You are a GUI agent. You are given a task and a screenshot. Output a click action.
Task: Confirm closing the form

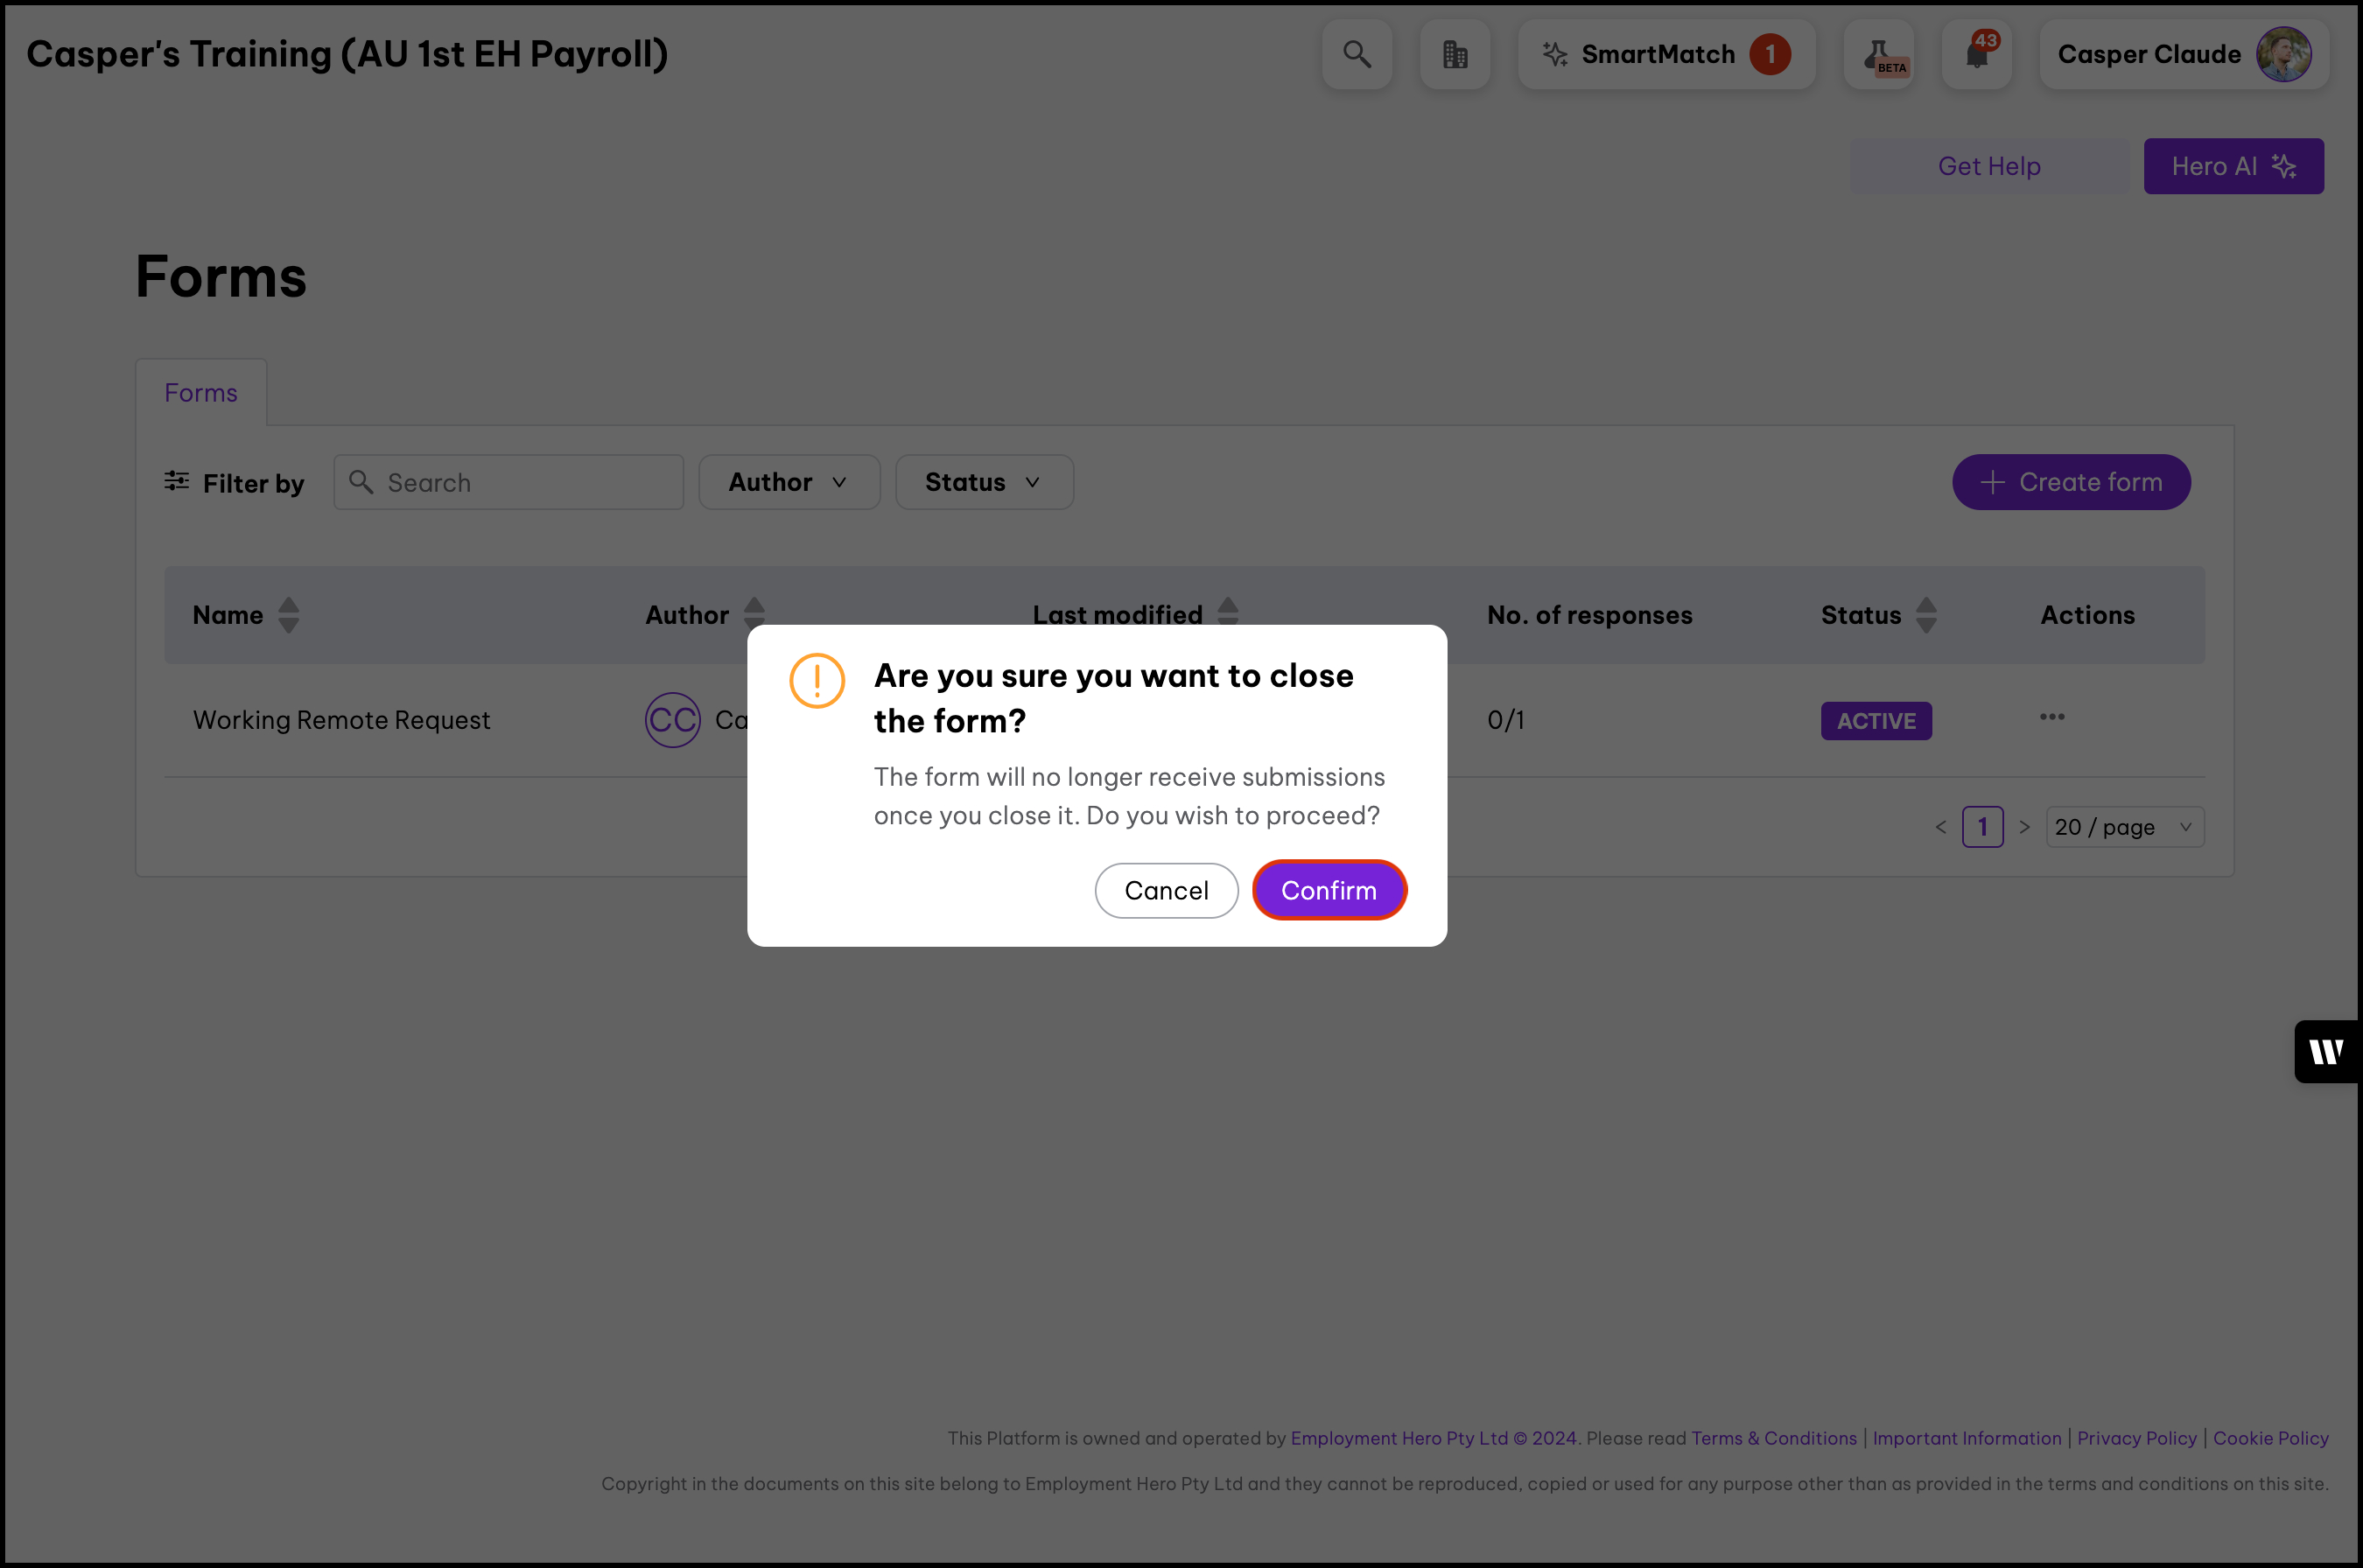[1328, 890]
